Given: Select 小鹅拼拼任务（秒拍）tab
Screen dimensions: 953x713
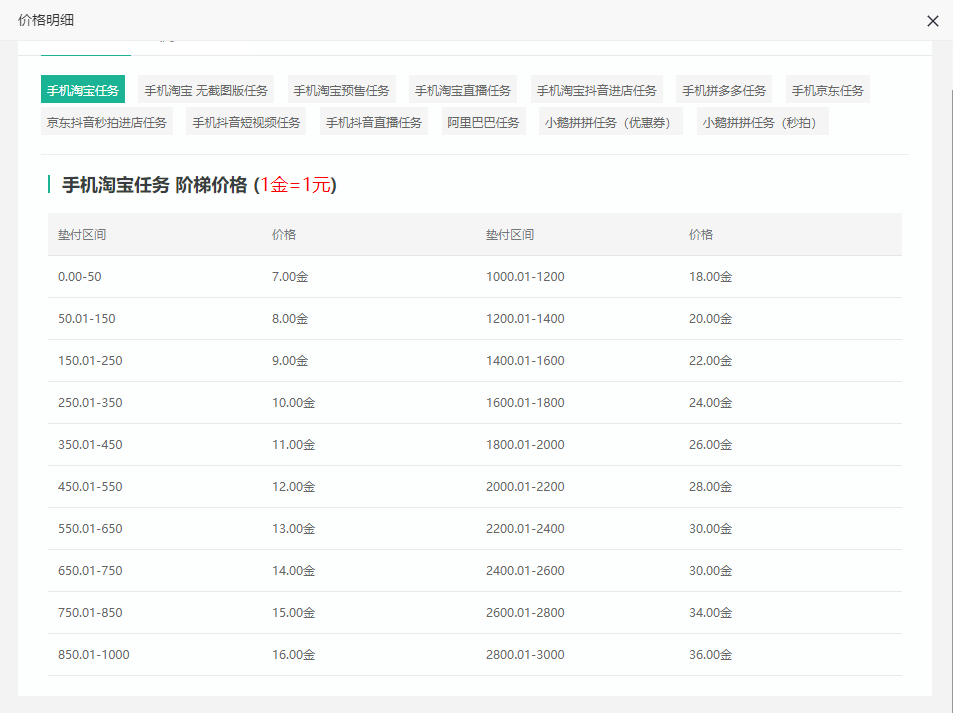Looking at the screenshot, I should point(762,122).
